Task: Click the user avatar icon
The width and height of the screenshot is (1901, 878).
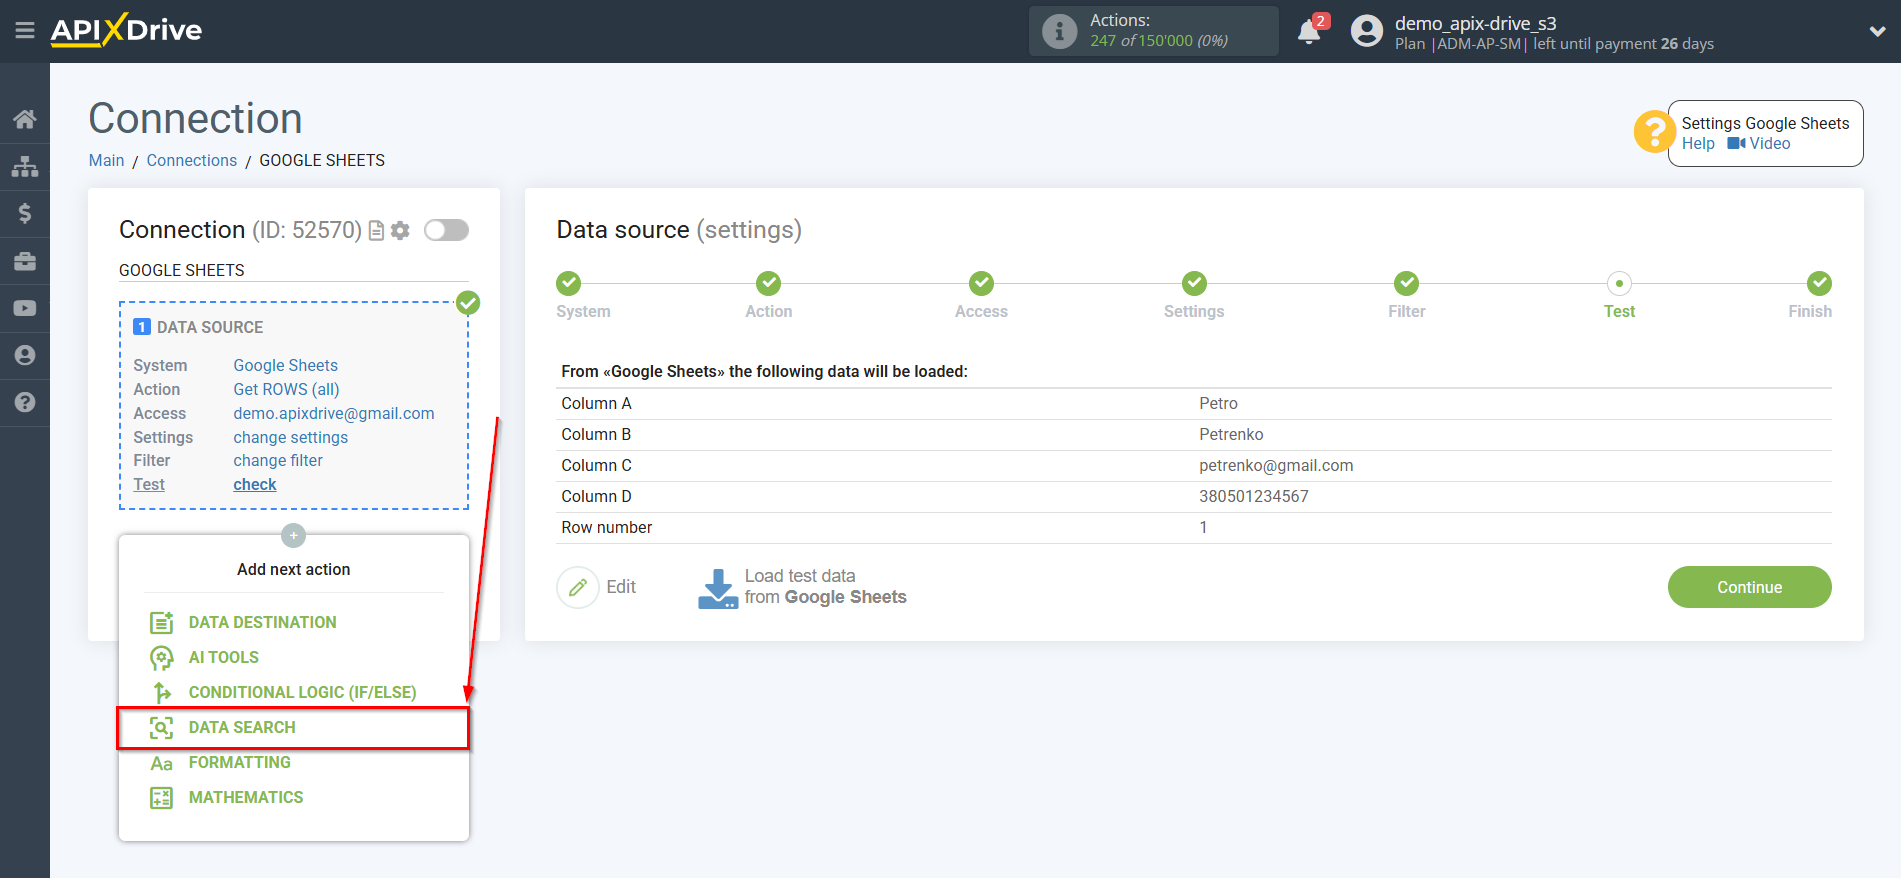Action: (x=1366, y=31)
